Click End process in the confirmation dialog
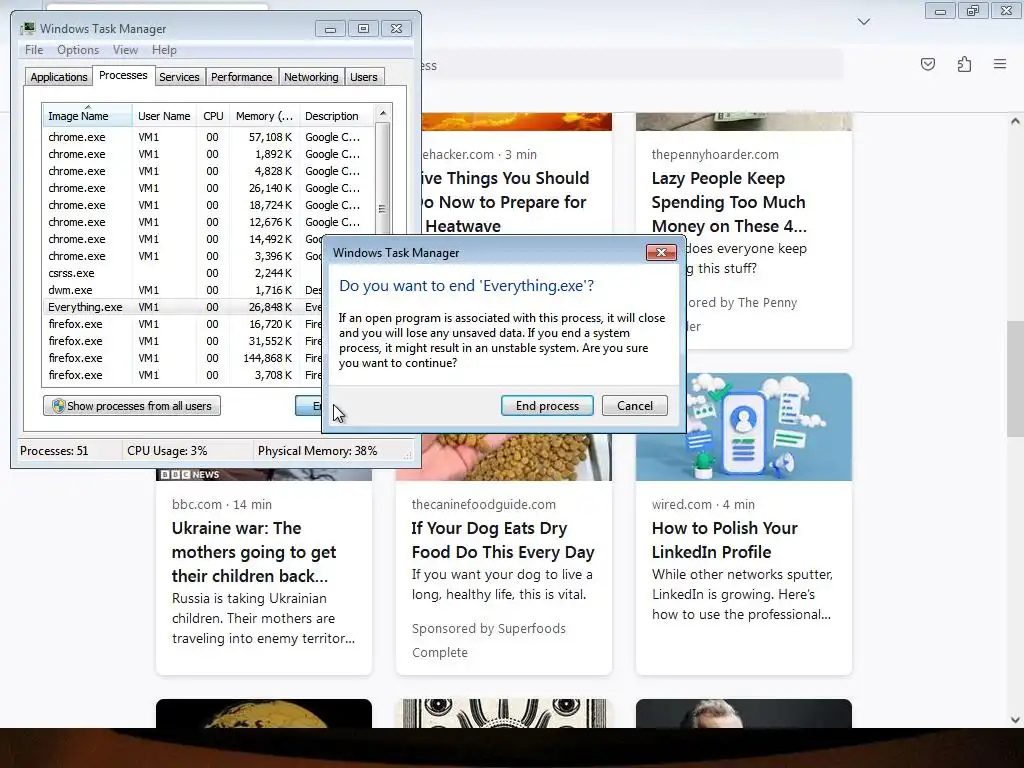The height and width of the screenshot is (768, 1024). pyautogui.click(x=547, y=406)
